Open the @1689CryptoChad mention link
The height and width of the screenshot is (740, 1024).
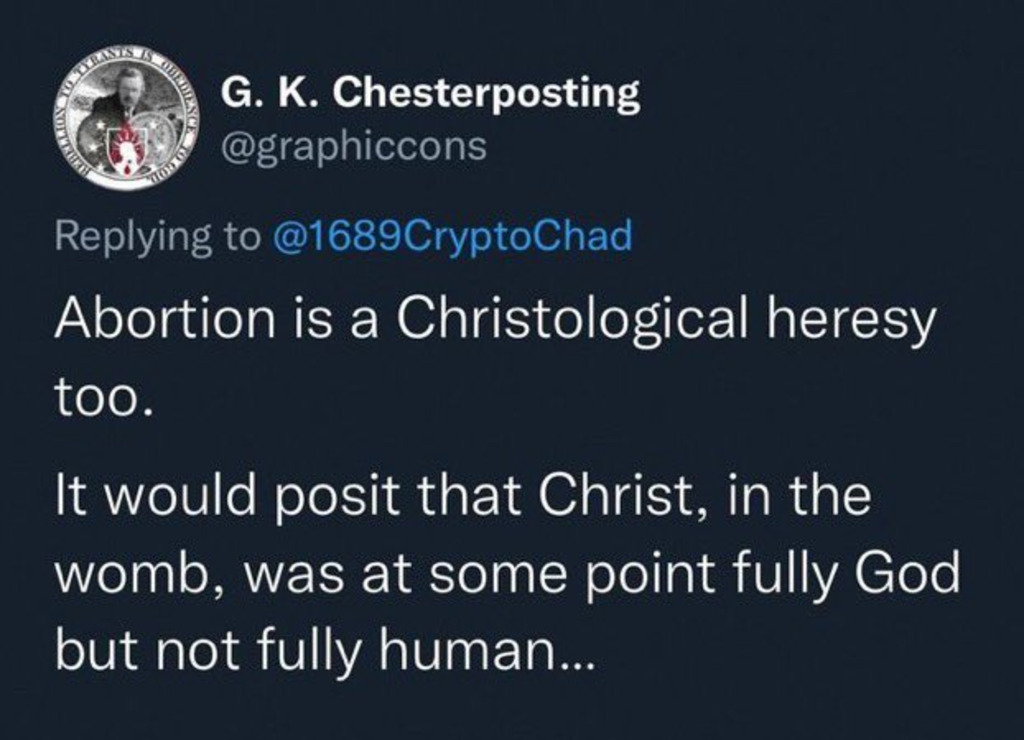(x=452, y=236)
